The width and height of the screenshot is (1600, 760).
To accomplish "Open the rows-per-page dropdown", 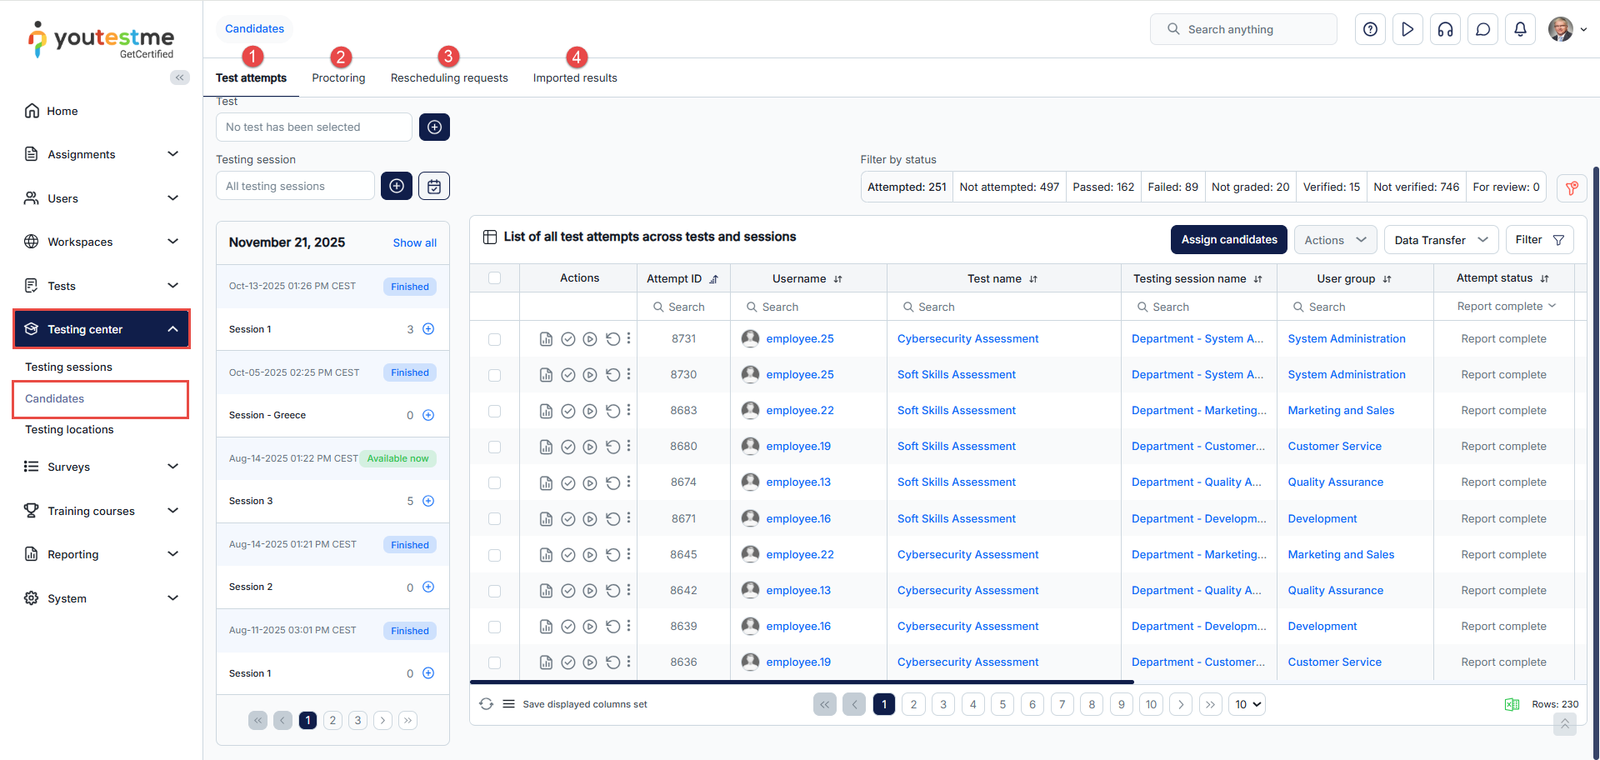I will (x=1247, y=704).
